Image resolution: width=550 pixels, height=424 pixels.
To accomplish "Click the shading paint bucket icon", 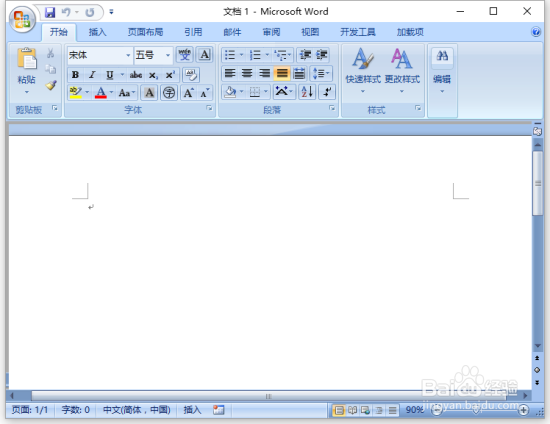I will pyautogui.click(x=230, y=92).
